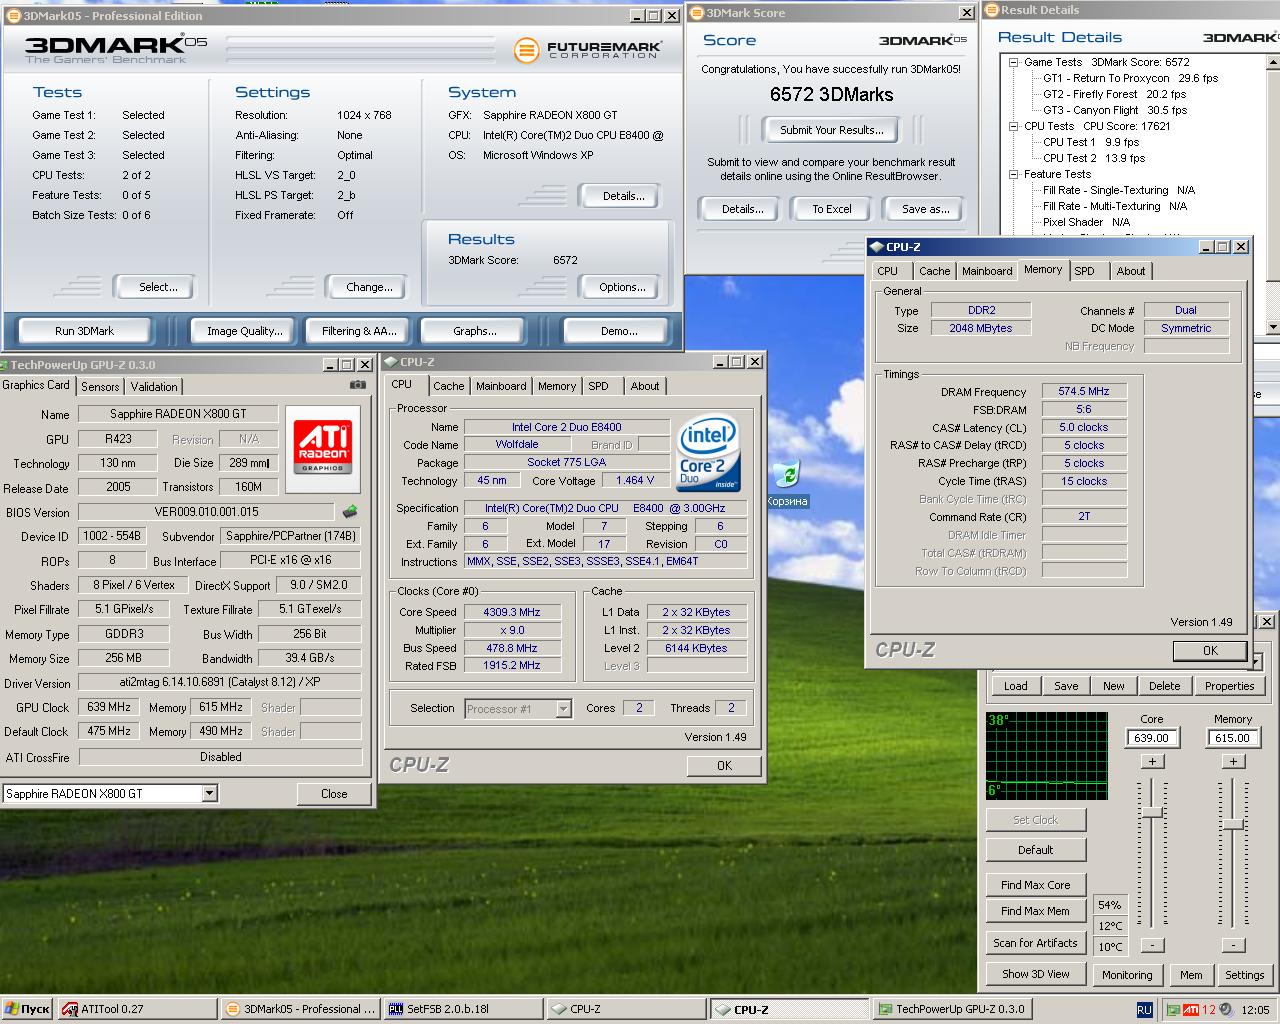This screenshot has width=1280, height=1024.
Task: Click Find Max Core in ATITool
Action: 1036,885
